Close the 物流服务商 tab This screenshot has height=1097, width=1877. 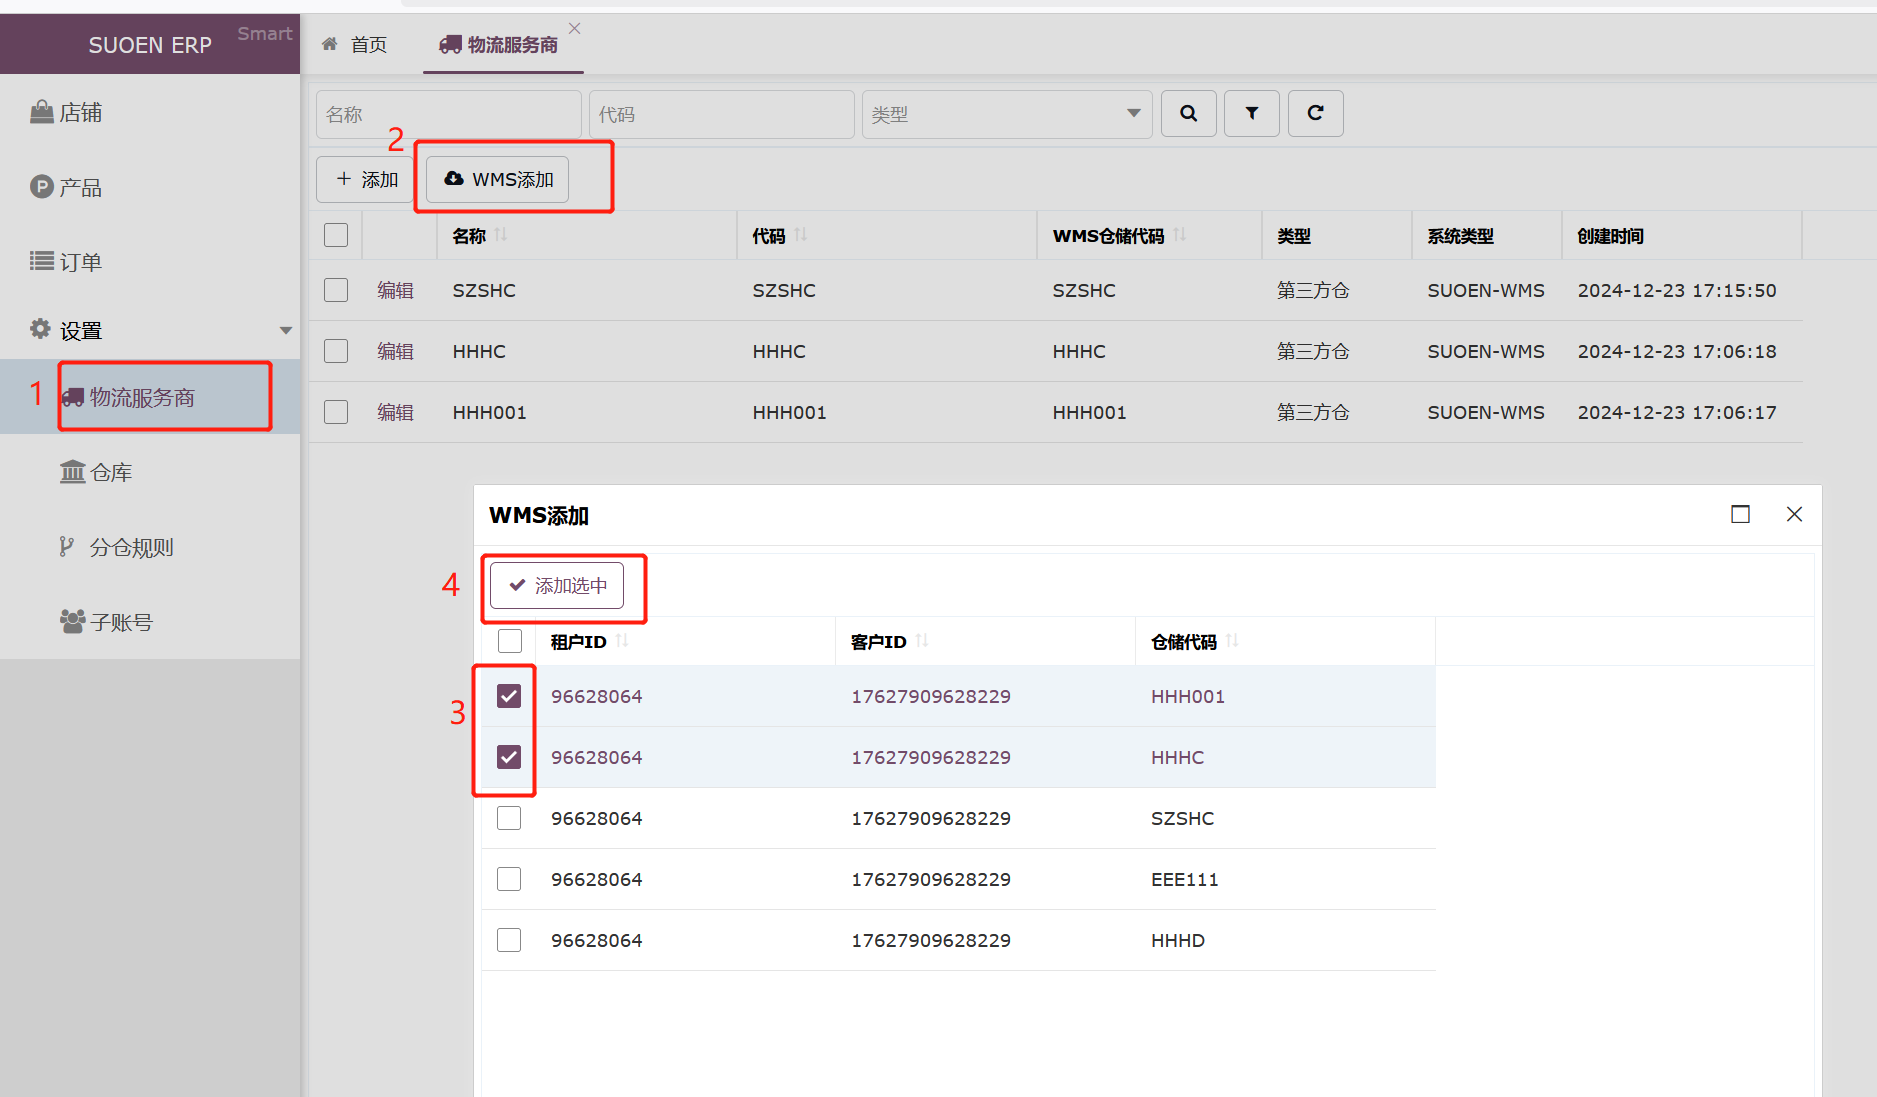click(574, 28)
